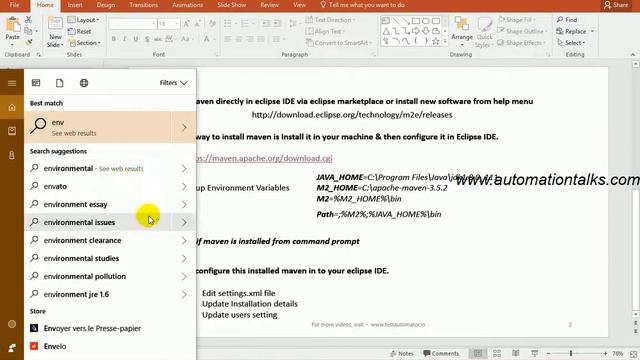The width and height of the screenshot is (640, 360).
Task: Switch to the Review tab
Action: (x=269, y=5)
